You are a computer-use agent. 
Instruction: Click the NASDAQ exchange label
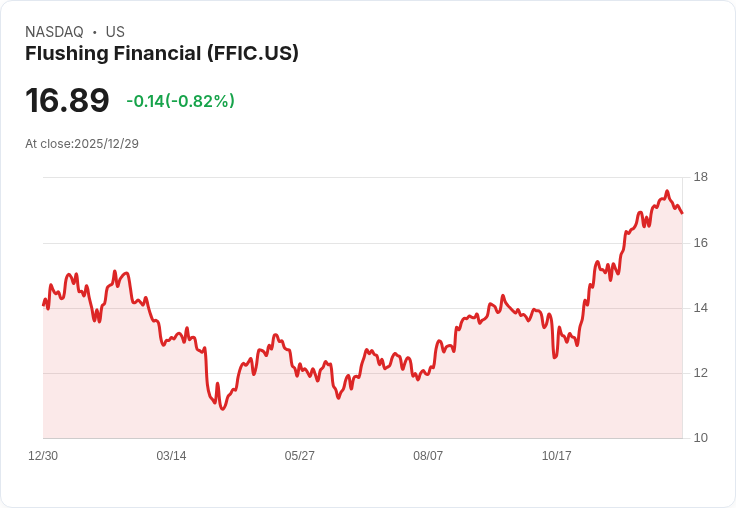(54, 32)
